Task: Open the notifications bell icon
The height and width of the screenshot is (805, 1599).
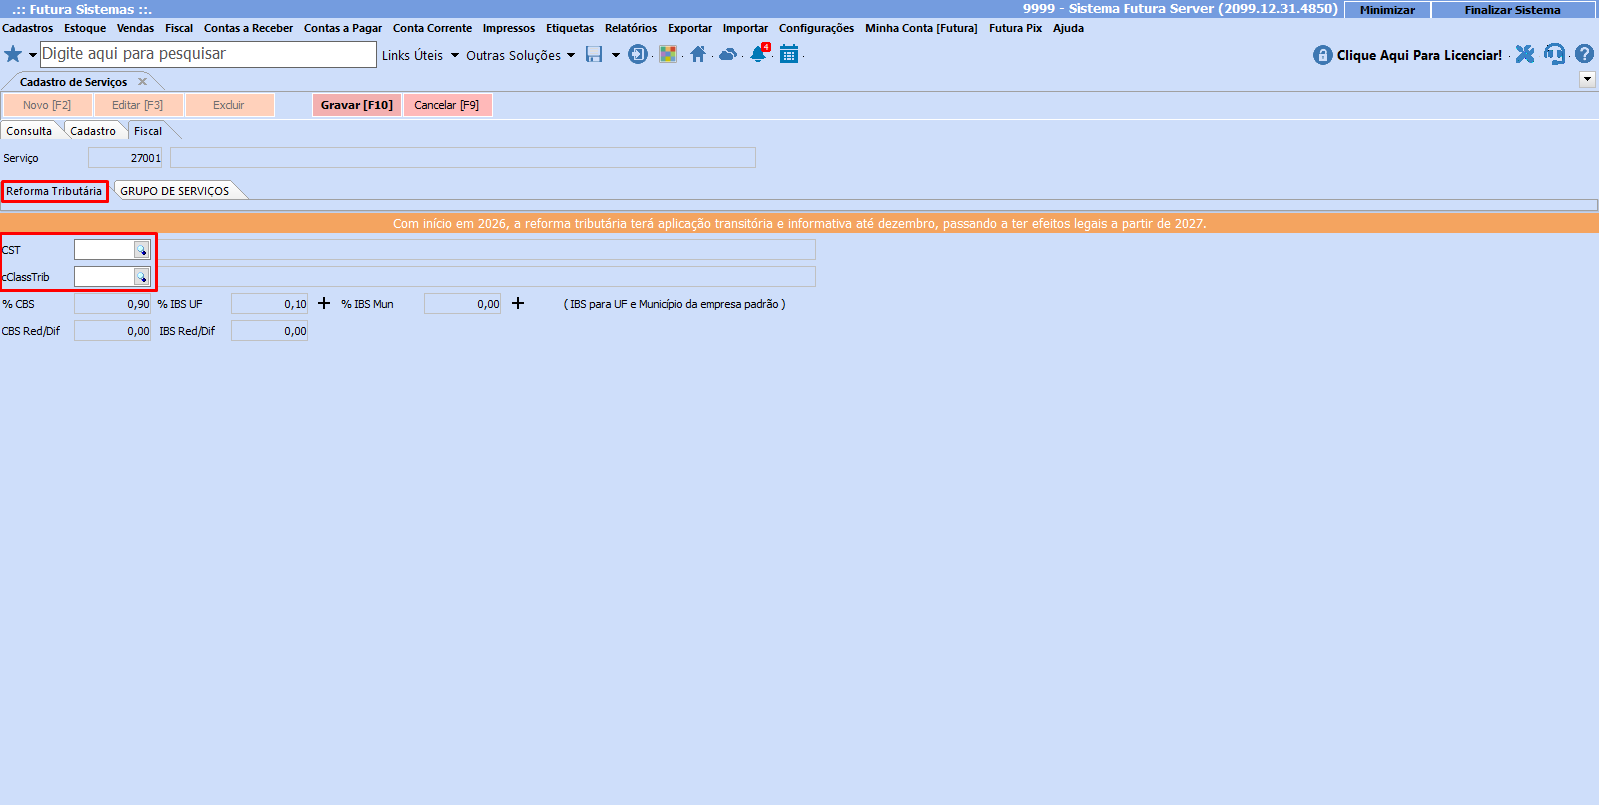Action: click(758, 54)
